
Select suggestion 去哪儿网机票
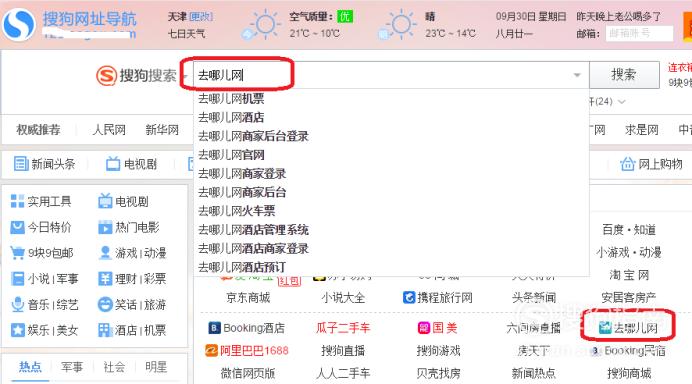(231, 98)
